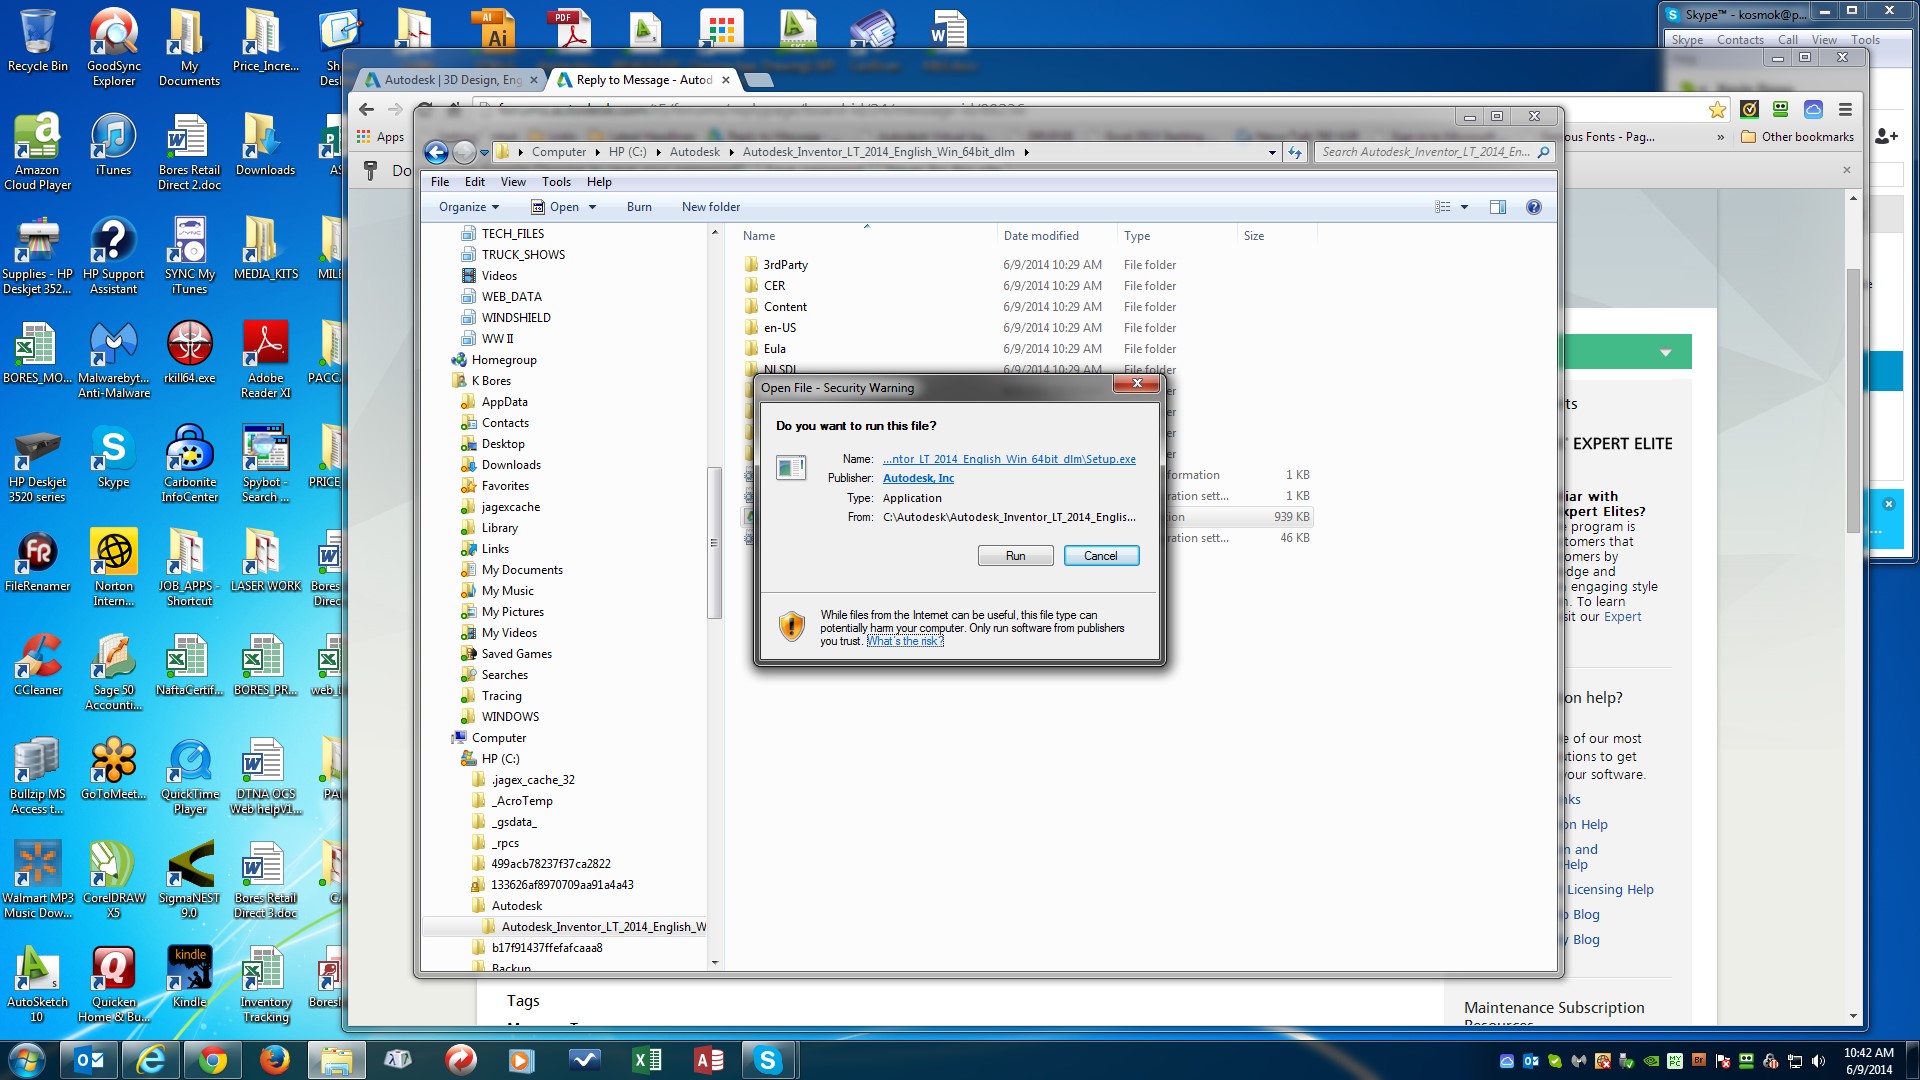Open the Edit menu in Explorer
The height and width of the screenshot is (1080, 1920).
coord(475,182)
